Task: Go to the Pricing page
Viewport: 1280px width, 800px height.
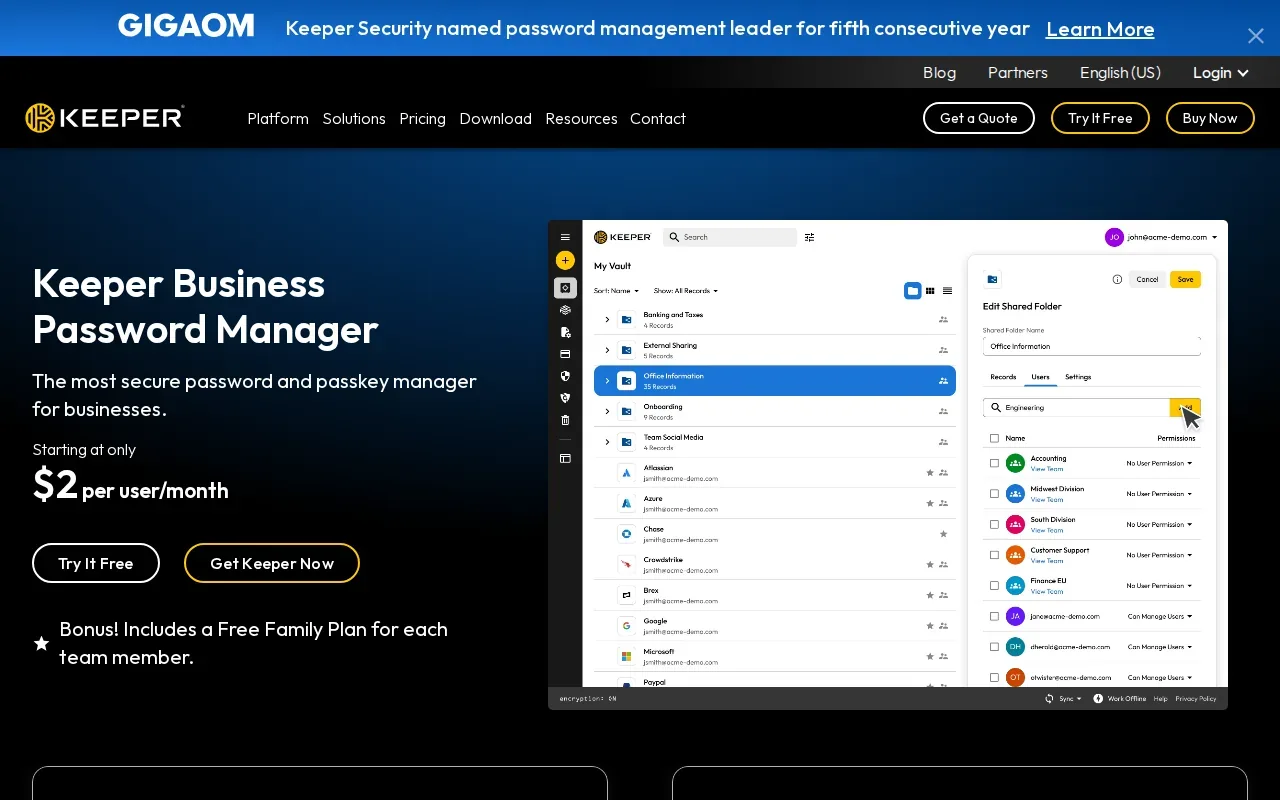Action: [x=422, y=118]
